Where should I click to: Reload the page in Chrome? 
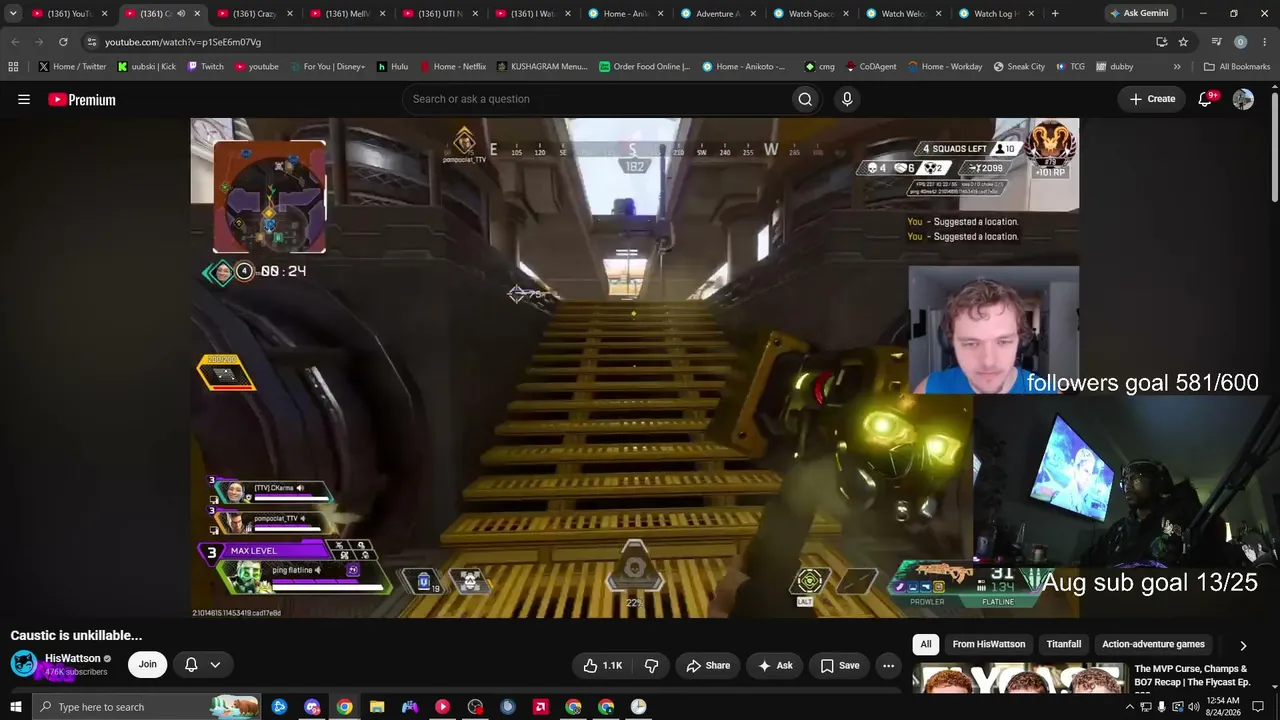(63, 42)
